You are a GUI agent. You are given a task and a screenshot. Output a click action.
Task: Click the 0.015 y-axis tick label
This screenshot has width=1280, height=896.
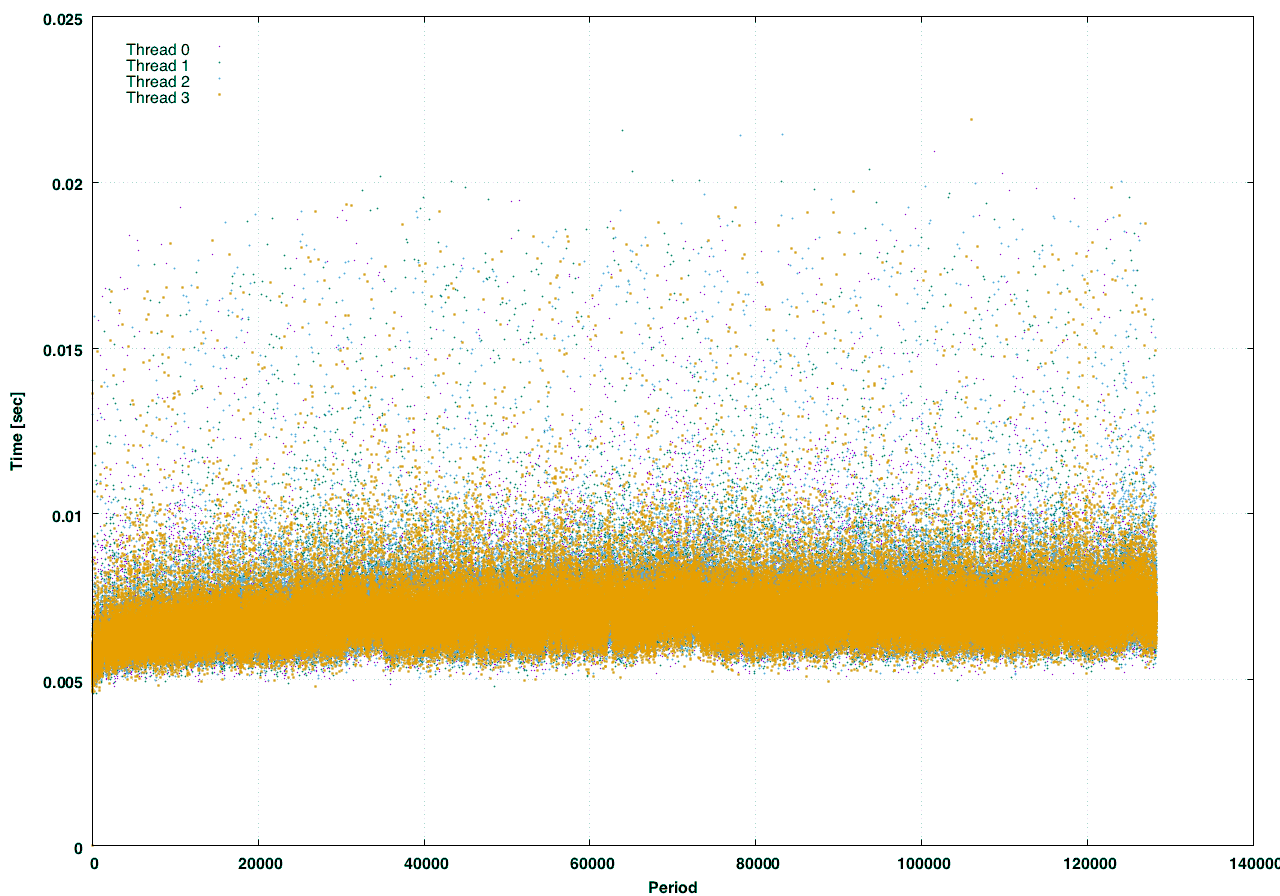coord(62,349)
